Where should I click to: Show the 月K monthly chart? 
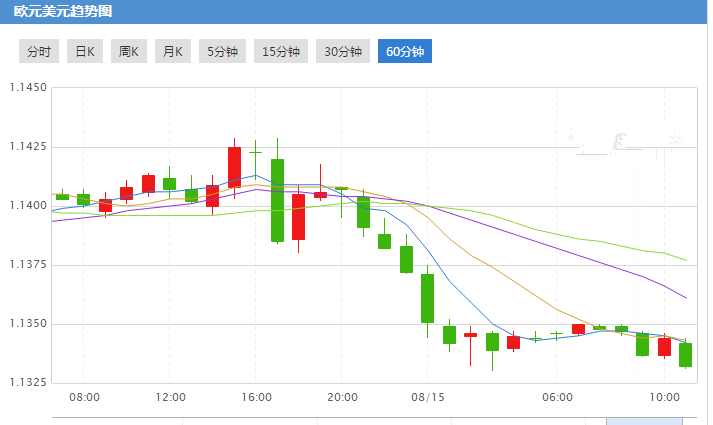click(172, 52)
